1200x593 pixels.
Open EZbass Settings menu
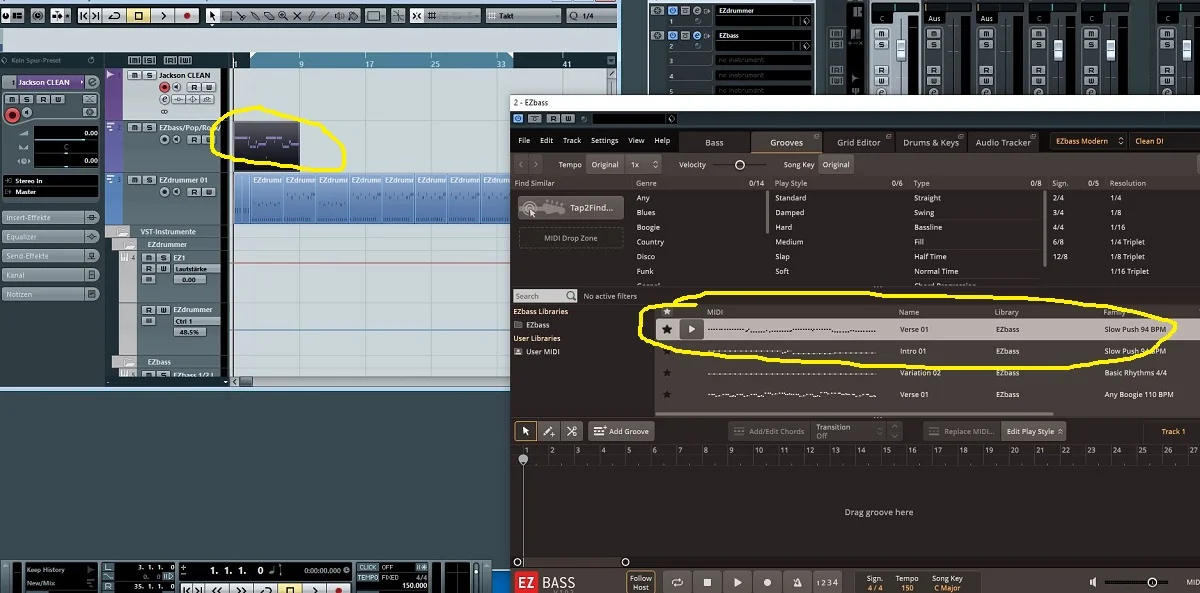(604, 141)
